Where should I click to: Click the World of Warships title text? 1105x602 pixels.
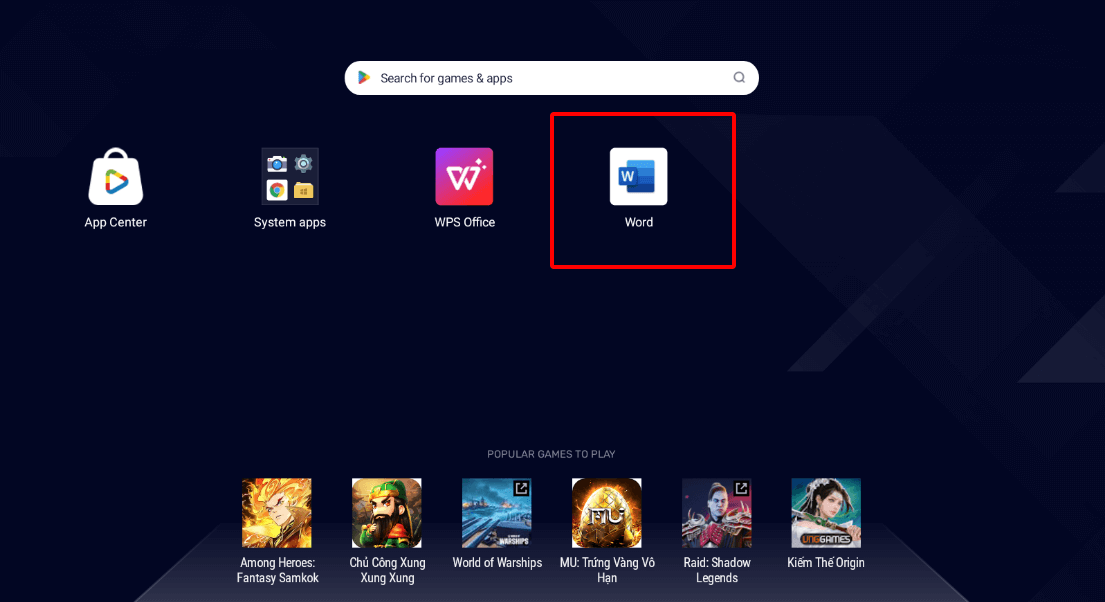click(497, 563)
